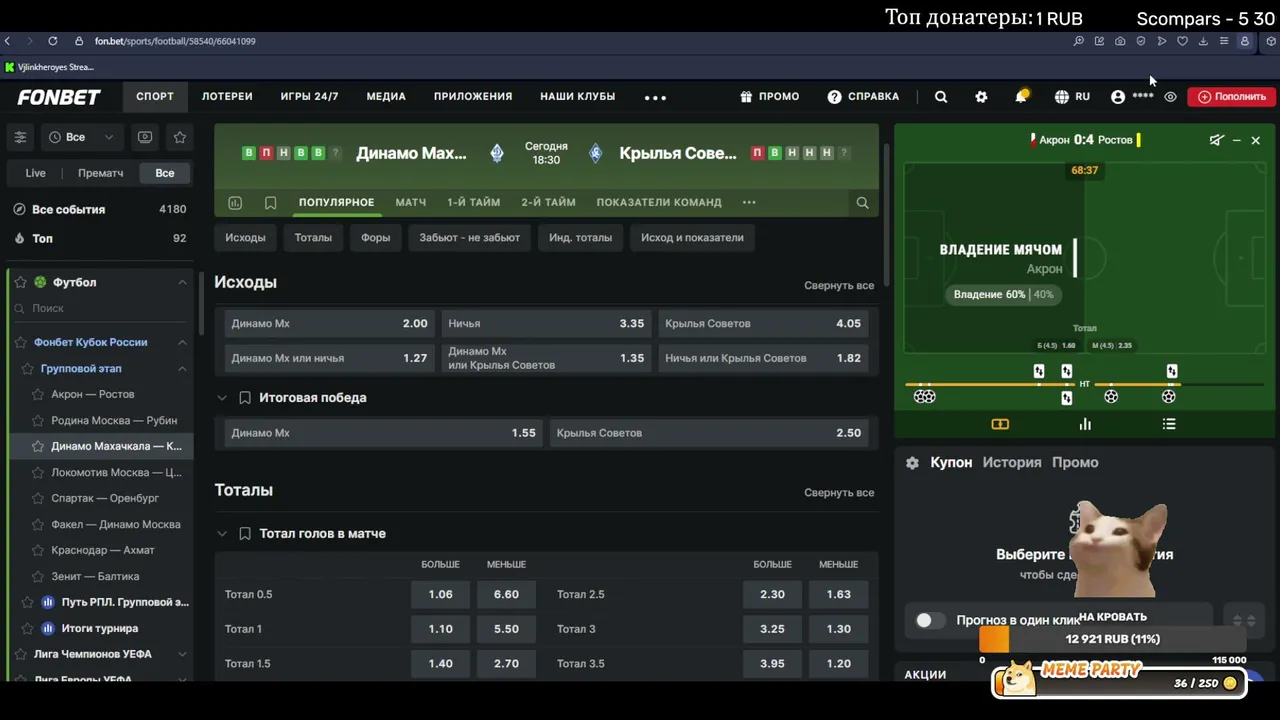Collapse the Групповой этап group
The width and height of the screenshot is (1280, 720).
(x=182, y=369)
